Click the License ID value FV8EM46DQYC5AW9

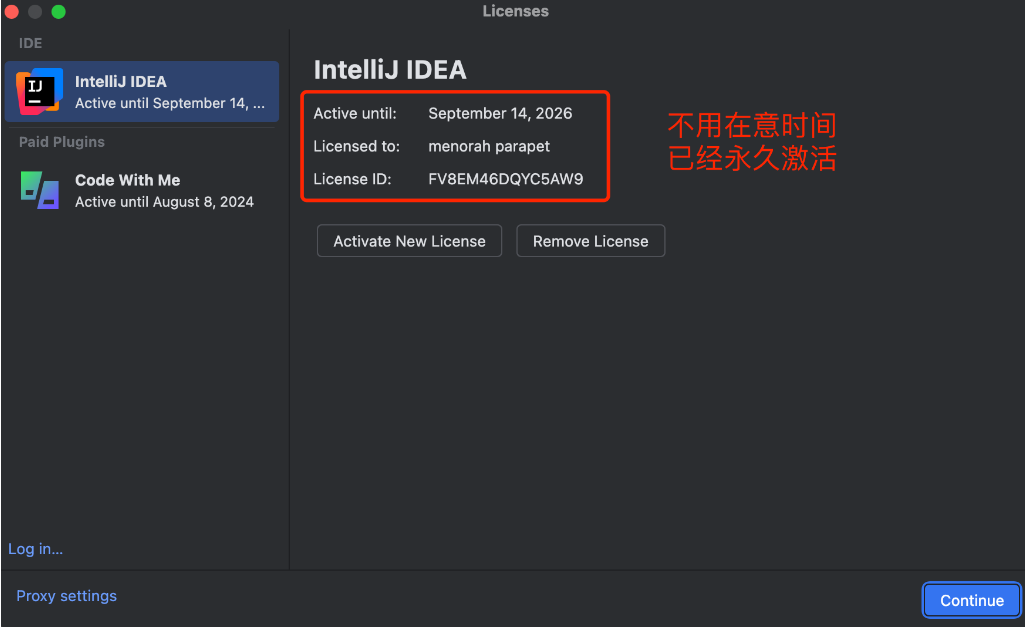pos(505,180)
